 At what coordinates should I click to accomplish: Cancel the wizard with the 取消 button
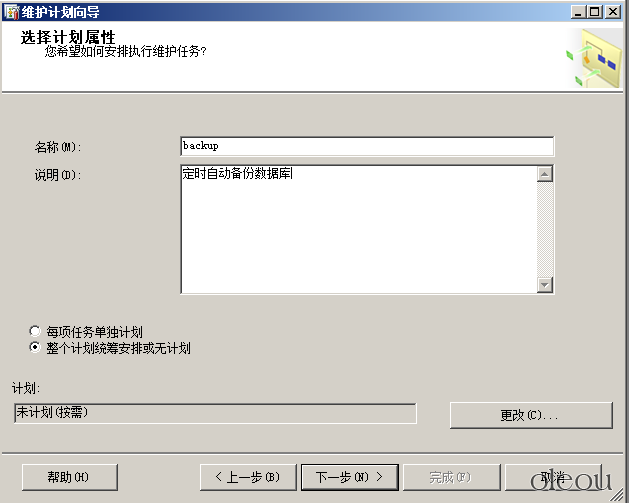click(554, 477)
